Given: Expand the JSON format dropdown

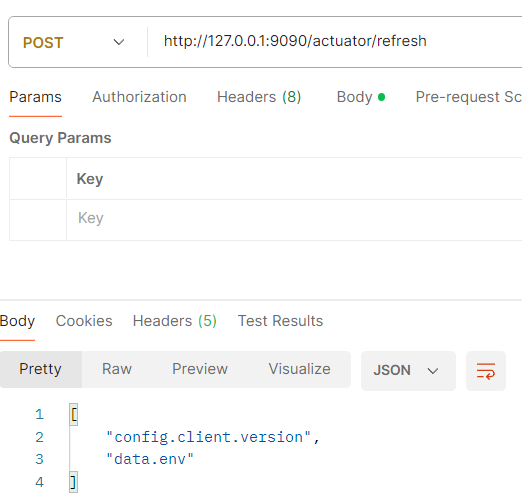Looking at the screenshot, I should (x=408, y=371).
